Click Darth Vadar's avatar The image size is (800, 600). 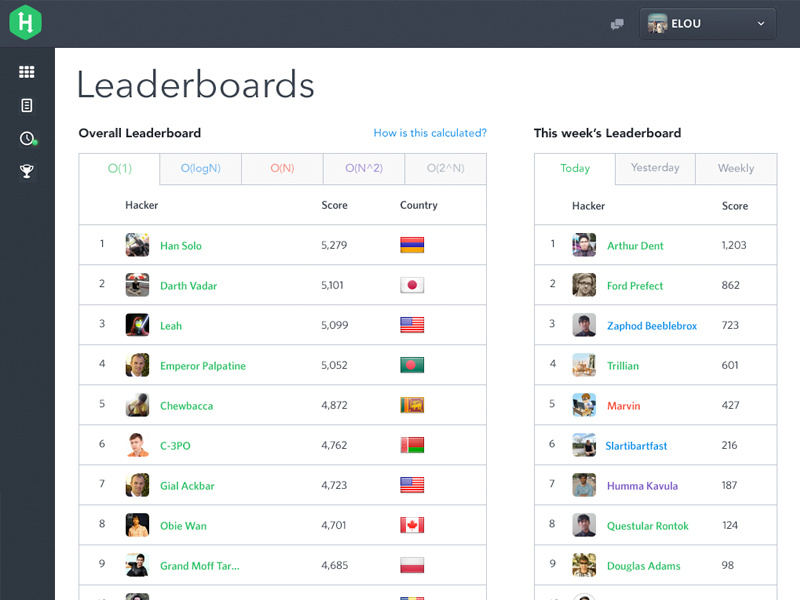(x=137, y=285)
